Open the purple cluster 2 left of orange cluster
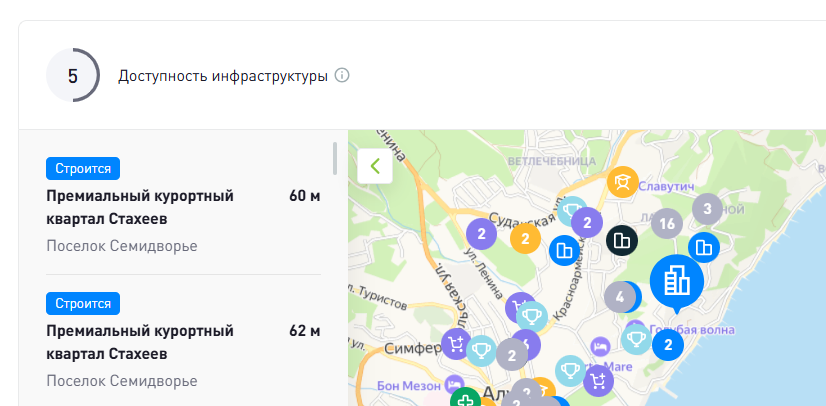The height and width of the screenshot is (406, 826). pos(481,234)
